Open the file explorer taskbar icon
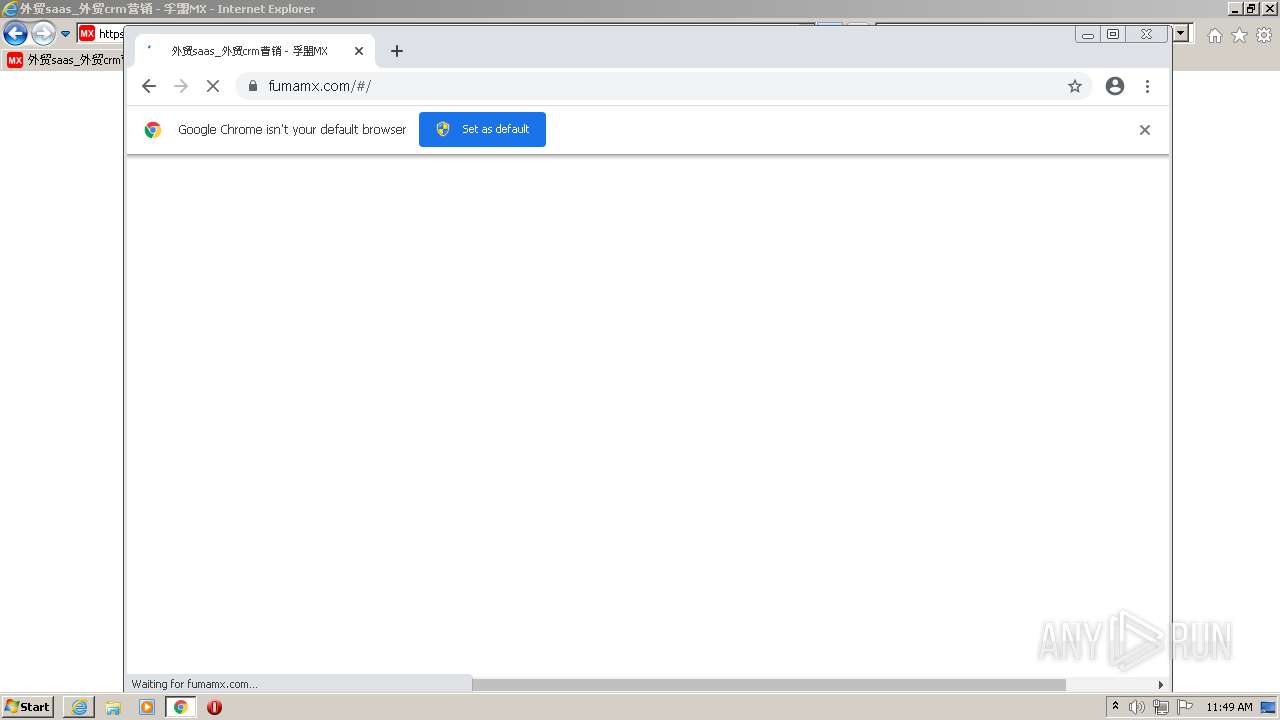This screenshot has width=1280, height=720. pyautogui.click(x=113, y=707)
